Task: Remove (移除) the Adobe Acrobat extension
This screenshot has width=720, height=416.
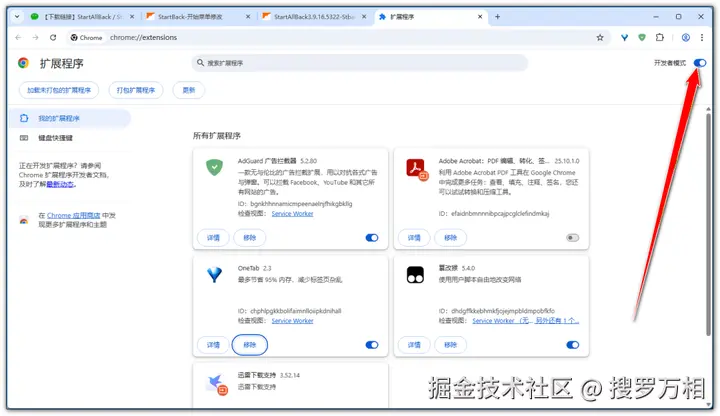Action: pos(450,238)
